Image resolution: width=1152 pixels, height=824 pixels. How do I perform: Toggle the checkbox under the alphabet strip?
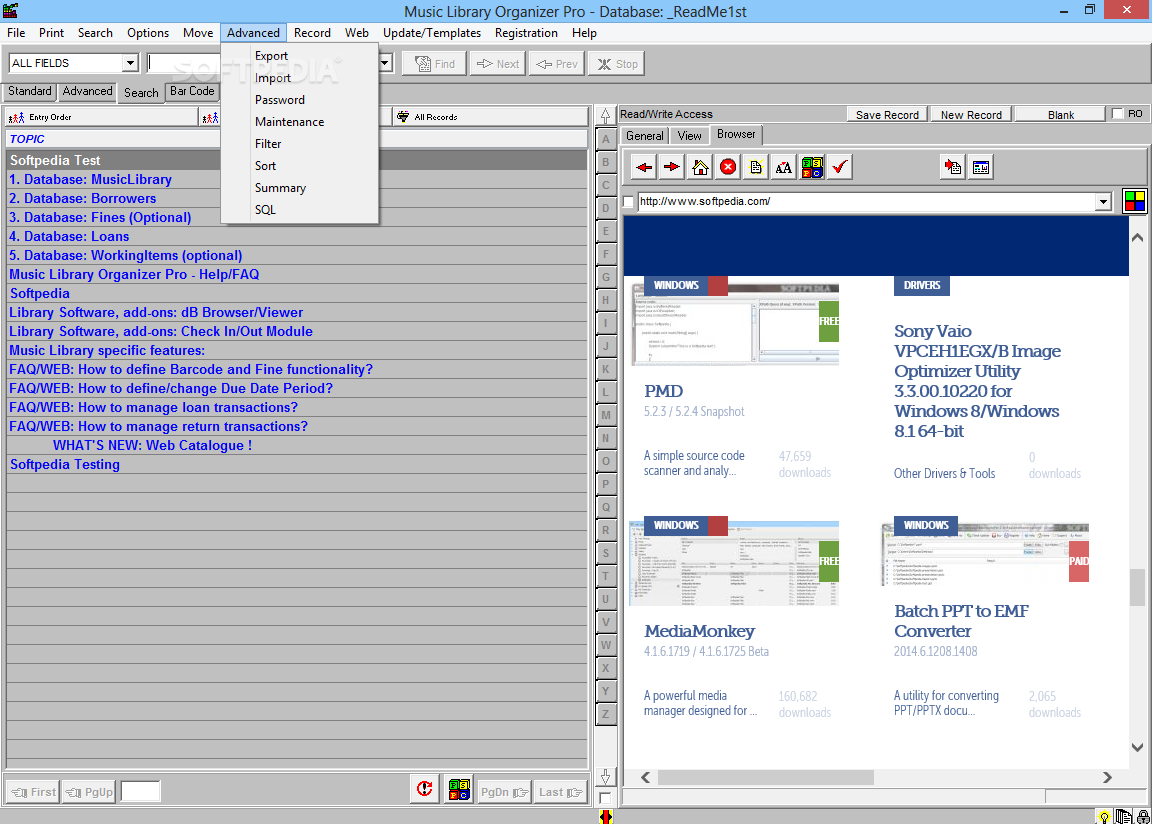click(x=605, y=798)
